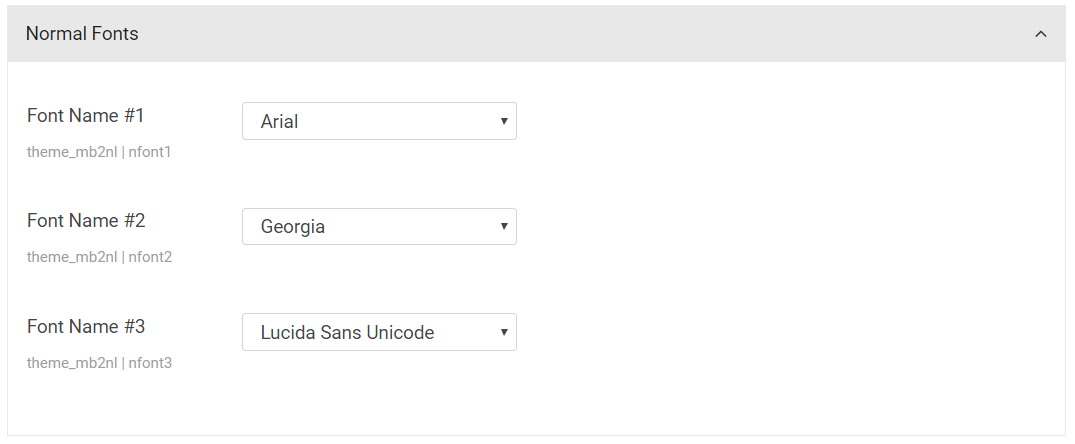Click the 'Font Name #3' label
The image size is (1075, 444).
(x=86, y=326)
